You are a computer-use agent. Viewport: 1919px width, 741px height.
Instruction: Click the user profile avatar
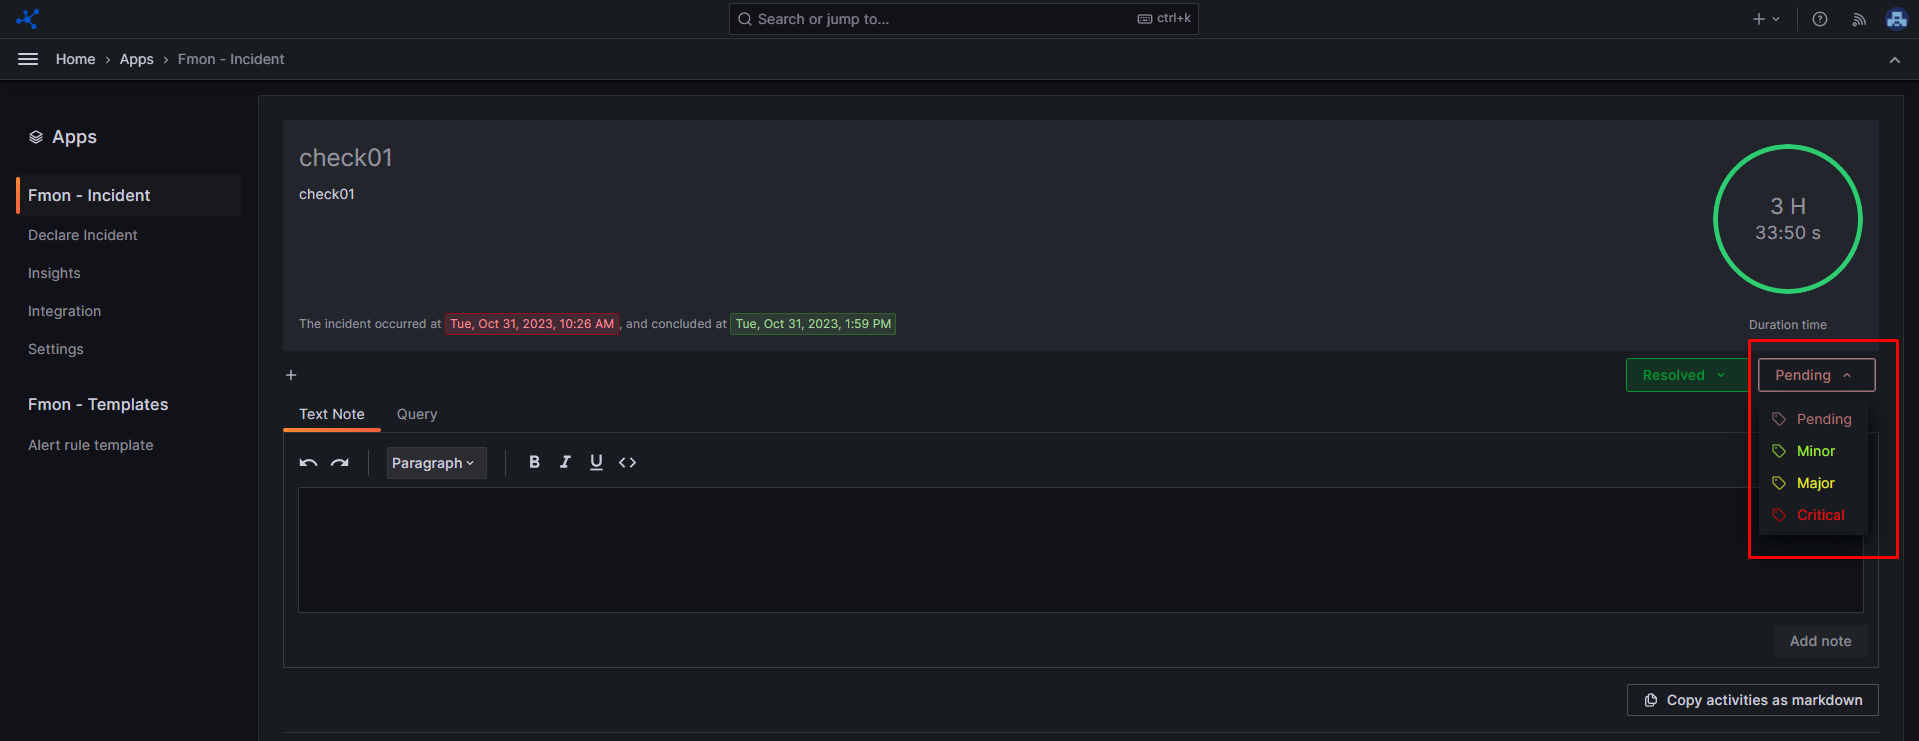coord(1896,19)
